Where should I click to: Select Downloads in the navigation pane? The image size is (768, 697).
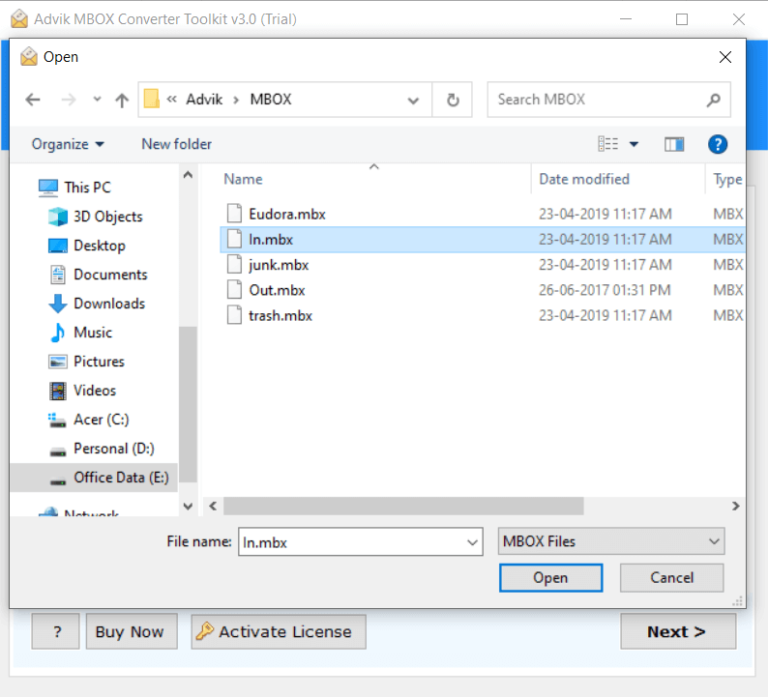(x=109, y=303)
